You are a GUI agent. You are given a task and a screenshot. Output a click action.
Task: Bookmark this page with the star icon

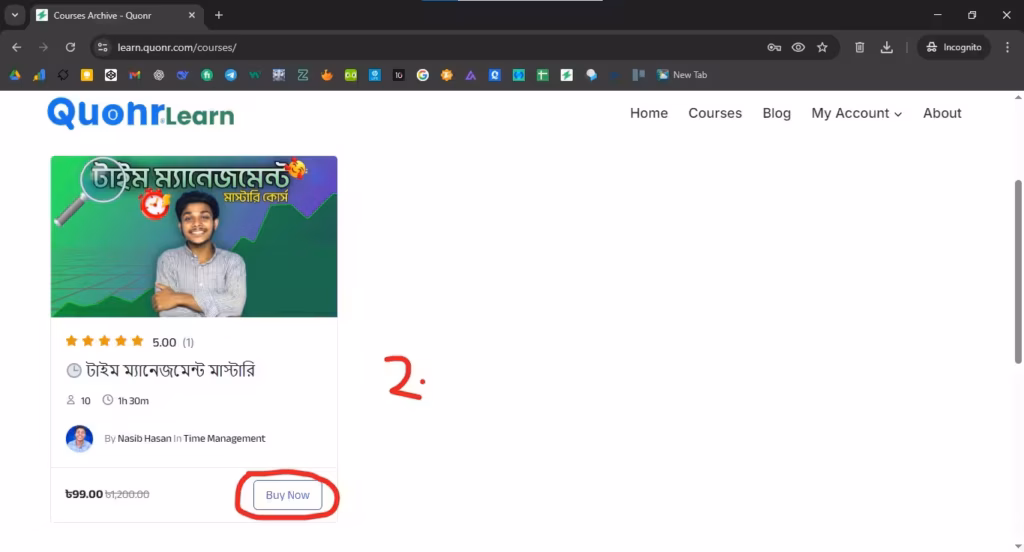(x=822, y=47)
